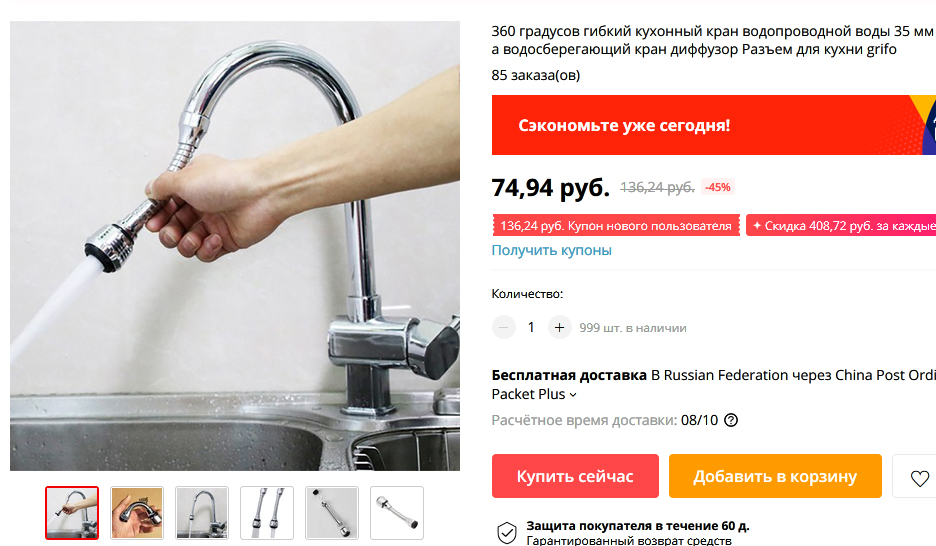This screenshot has height=546, width=936.
Task: Click Добавить в корзину button
Action: (x=775, y=476)
